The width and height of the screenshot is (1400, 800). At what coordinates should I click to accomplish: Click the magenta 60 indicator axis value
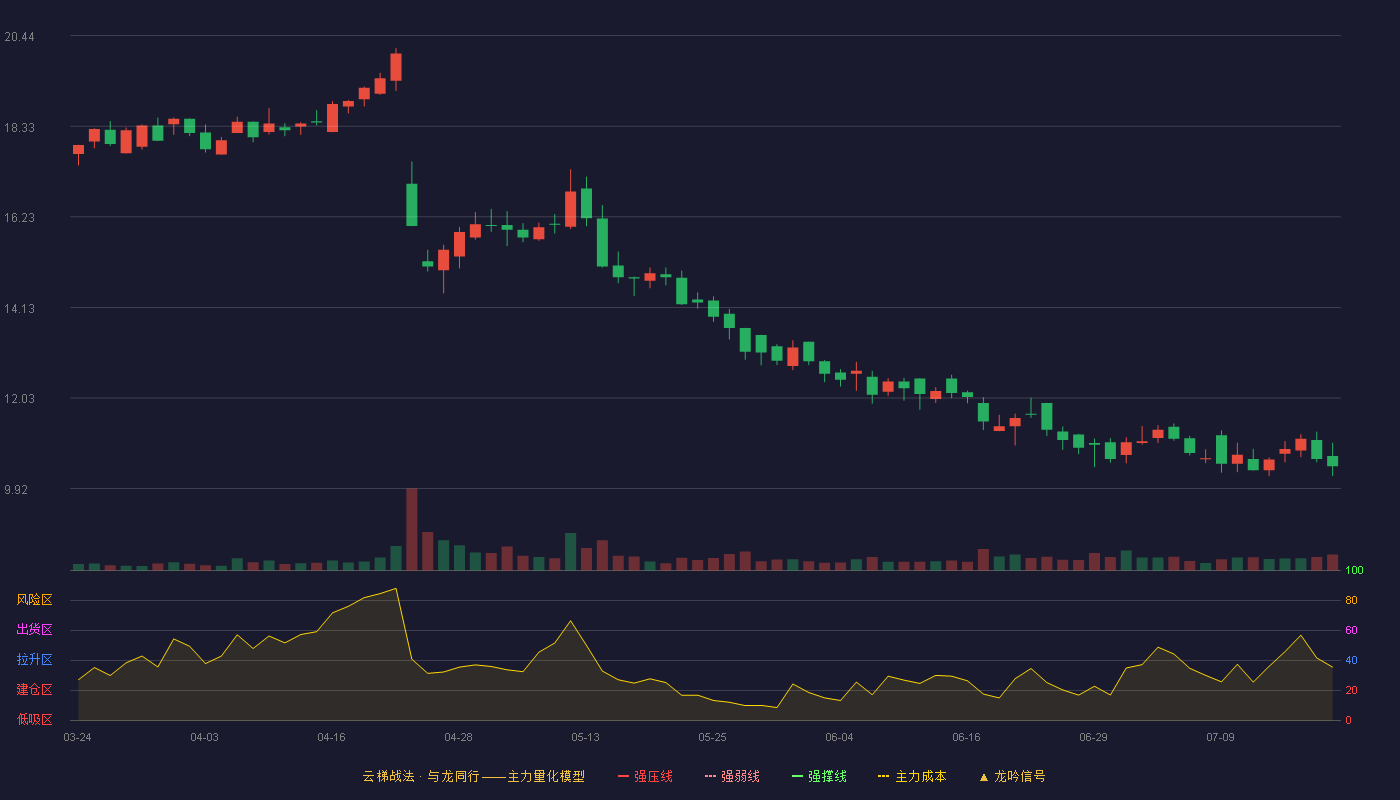(1351, 630)
